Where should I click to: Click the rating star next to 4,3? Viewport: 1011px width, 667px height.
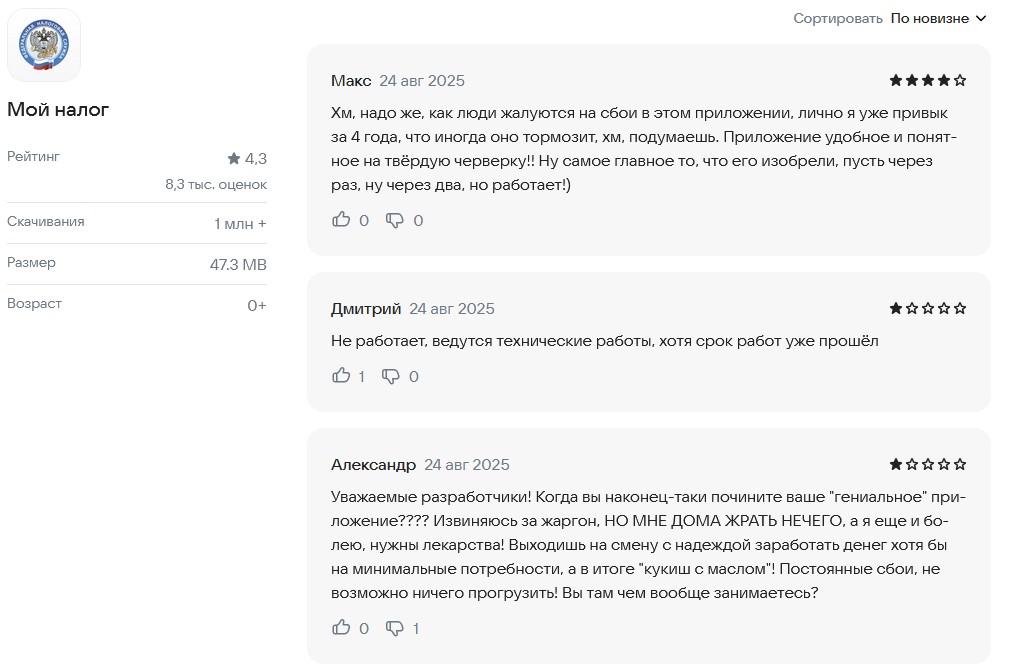(234, 158)
